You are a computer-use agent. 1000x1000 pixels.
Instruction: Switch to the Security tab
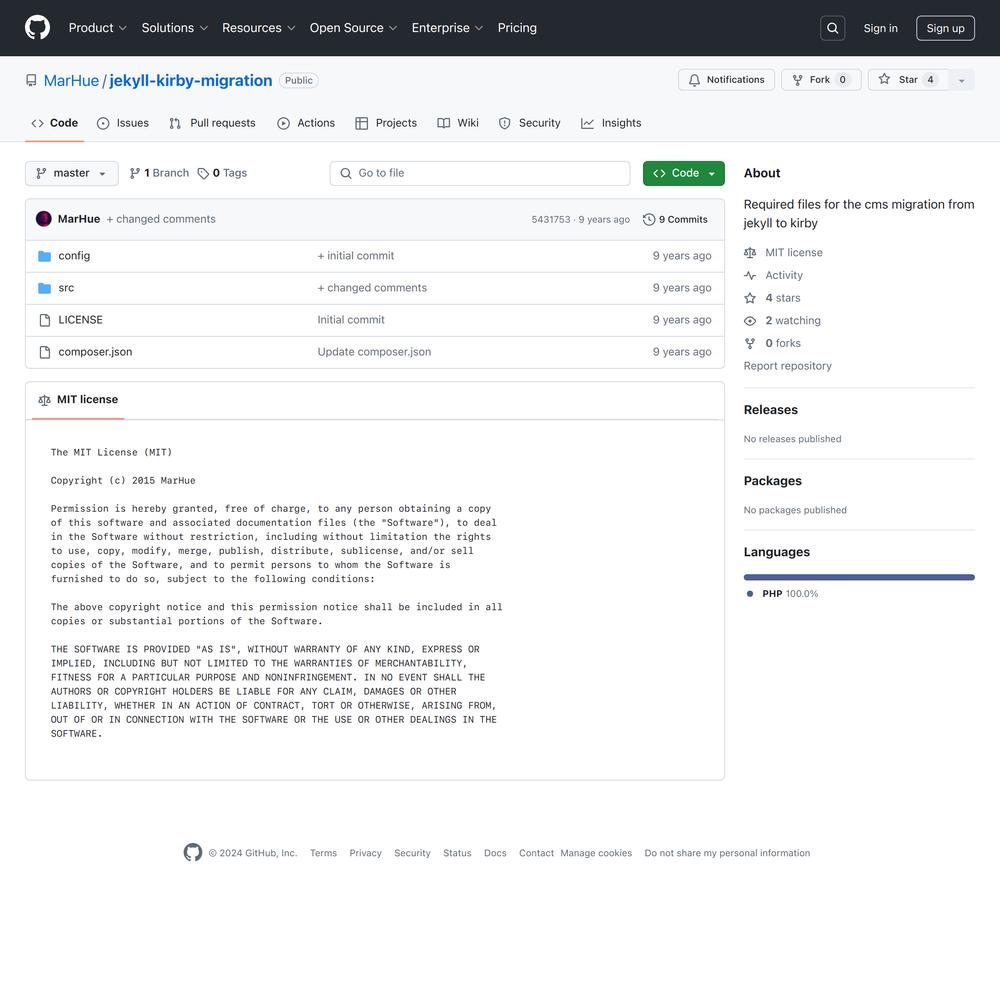(529, 123)
